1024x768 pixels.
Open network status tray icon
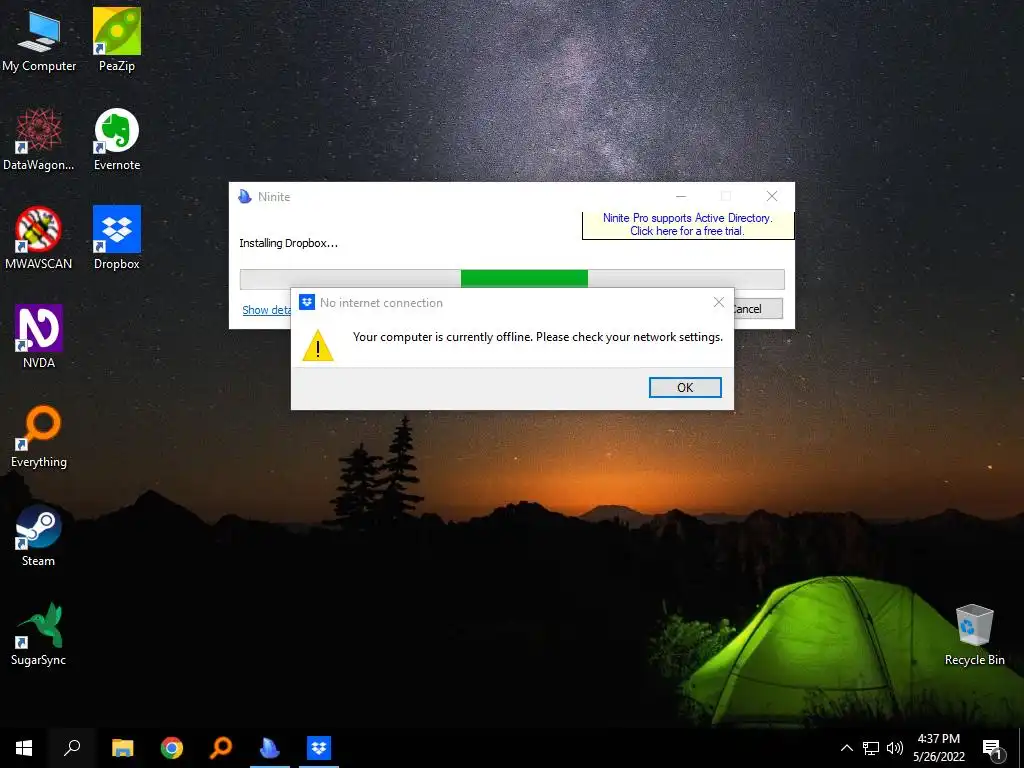pos(871,748)
